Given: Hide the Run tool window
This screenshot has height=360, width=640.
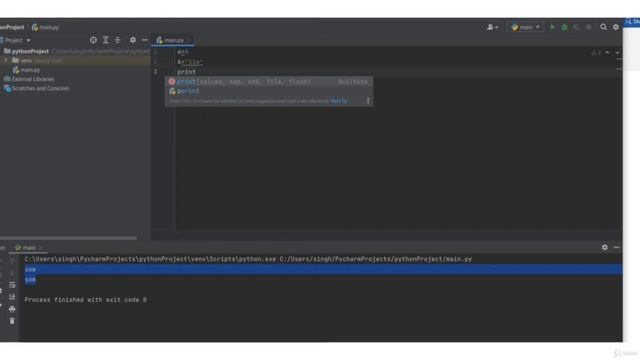Looking at the screenshot, I should click(616, 247).
